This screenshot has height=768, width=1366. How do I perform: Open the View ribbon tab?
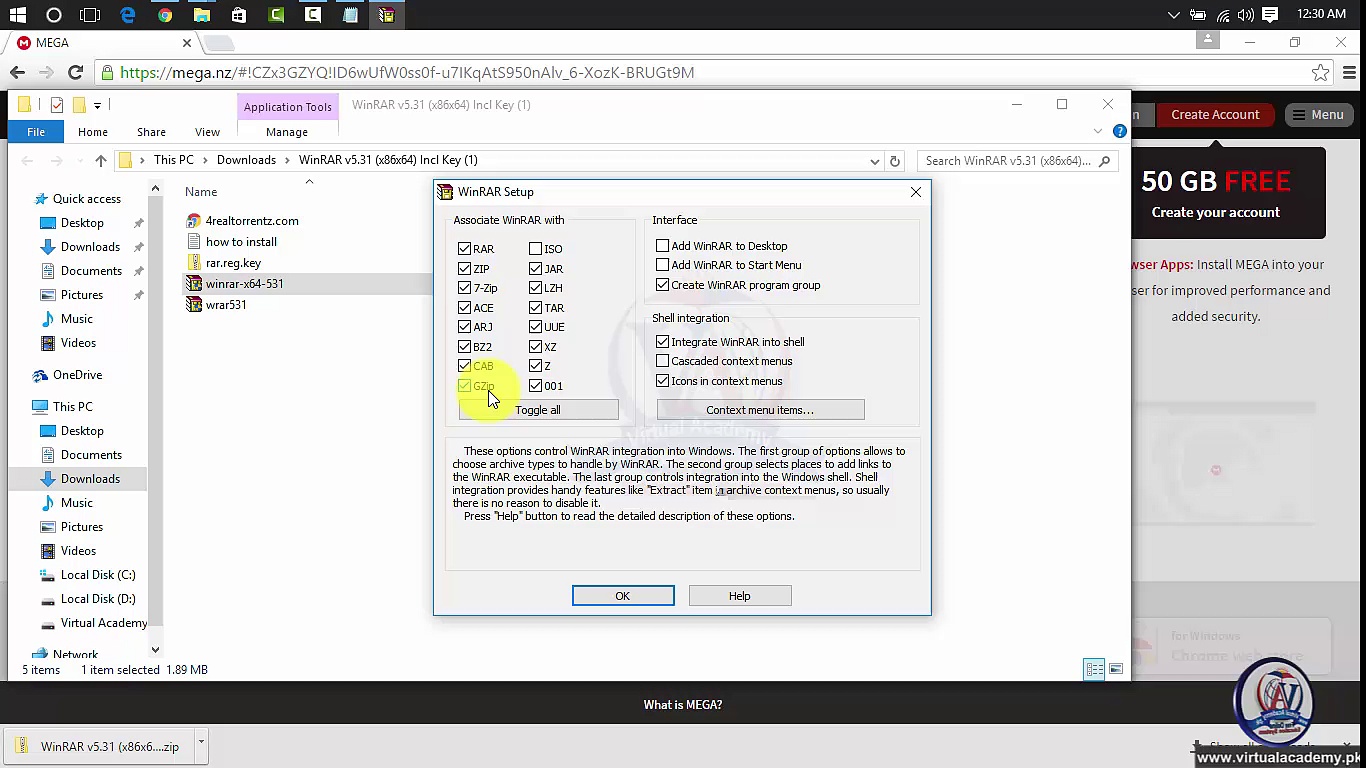coord(207,132)
